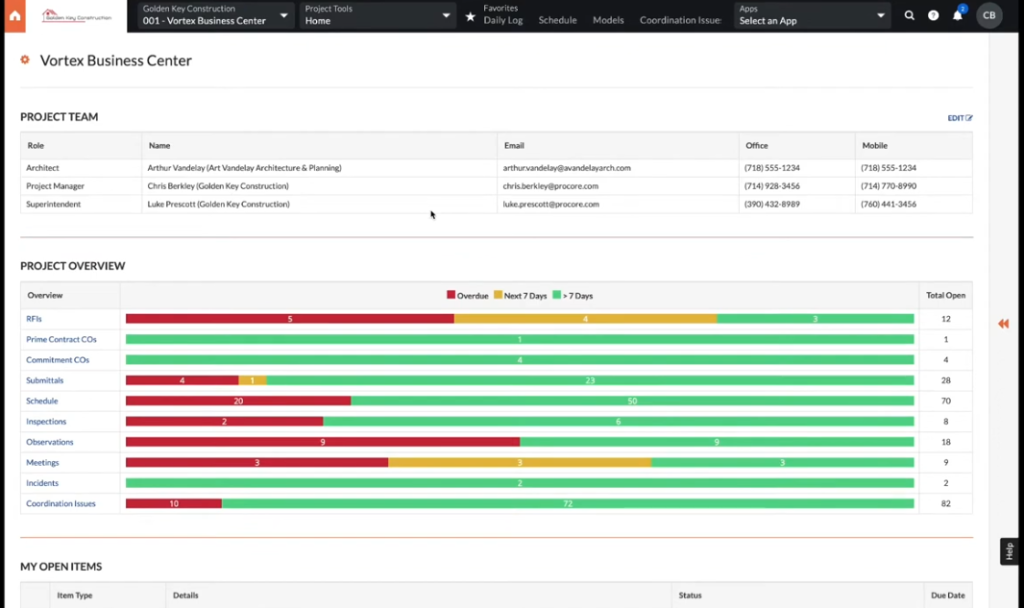Open Daily Log from favorites
The width and height of the screenshot is (1024, 608).
(x=503, y=20)
